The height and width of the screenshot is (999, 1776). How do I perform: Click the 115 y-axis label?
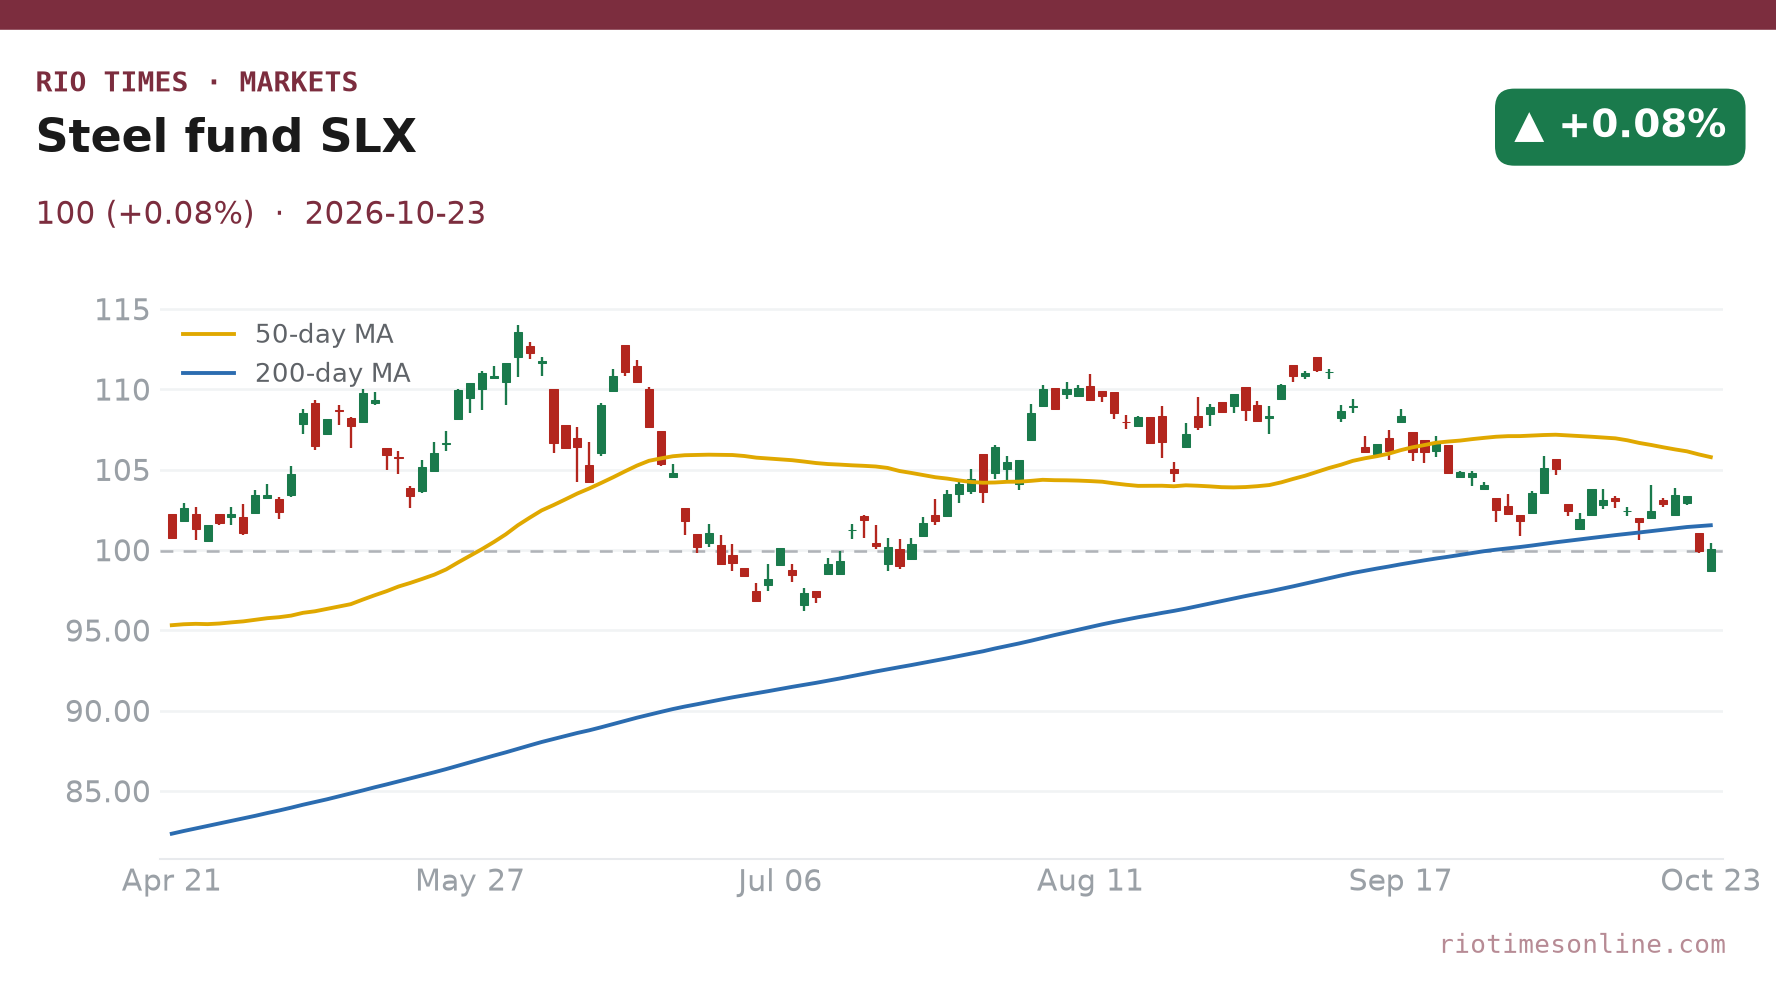[x=122, y=310]
